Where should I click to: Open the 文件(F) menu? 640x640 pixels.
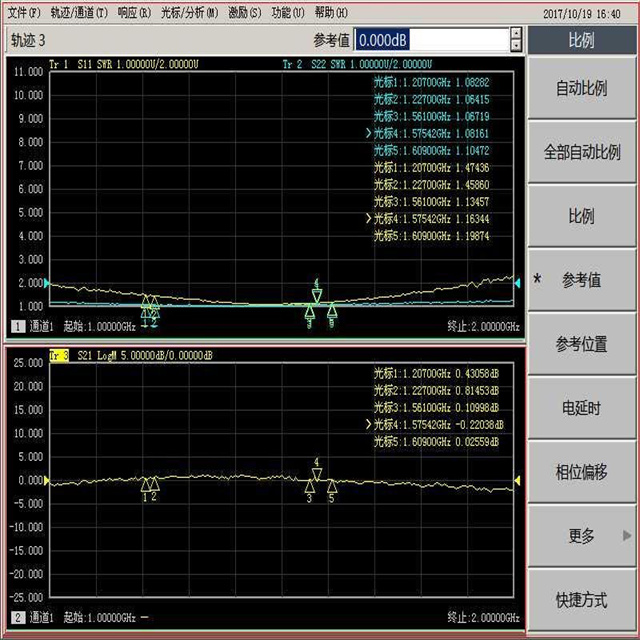point(24,13)
